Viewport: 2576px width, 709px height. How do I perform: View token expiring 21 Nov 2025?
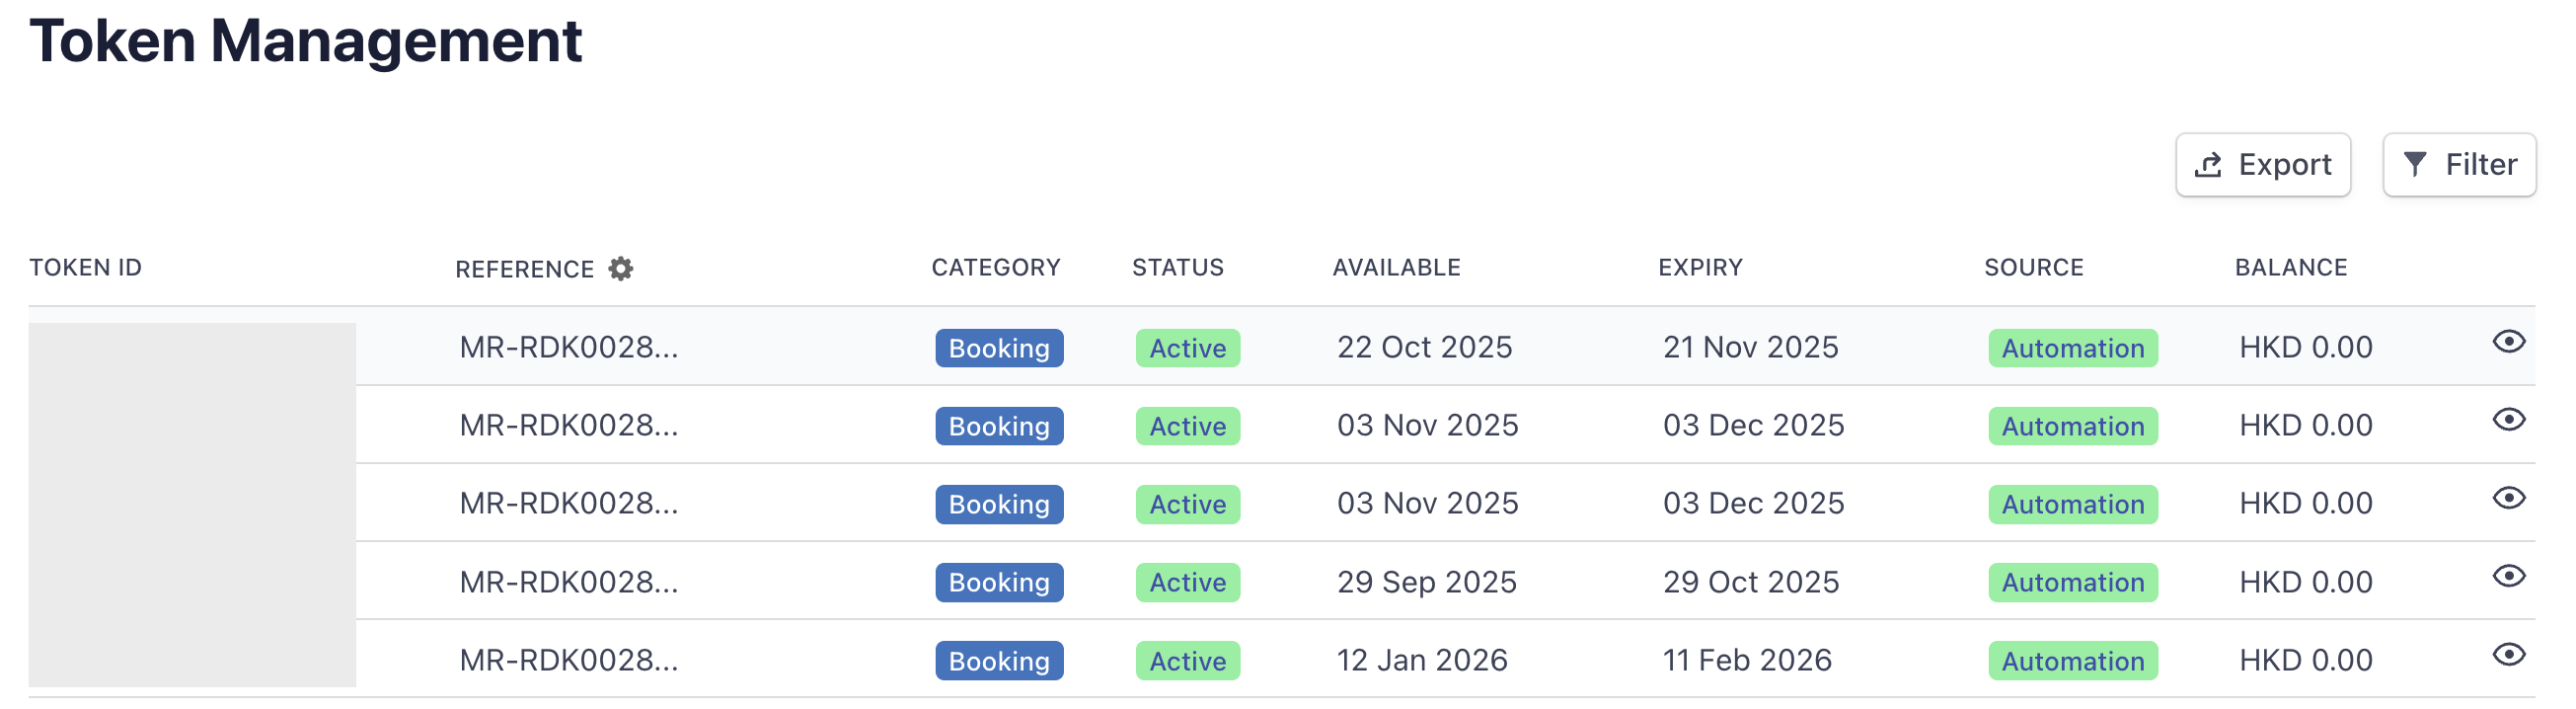coord(2508,342)
